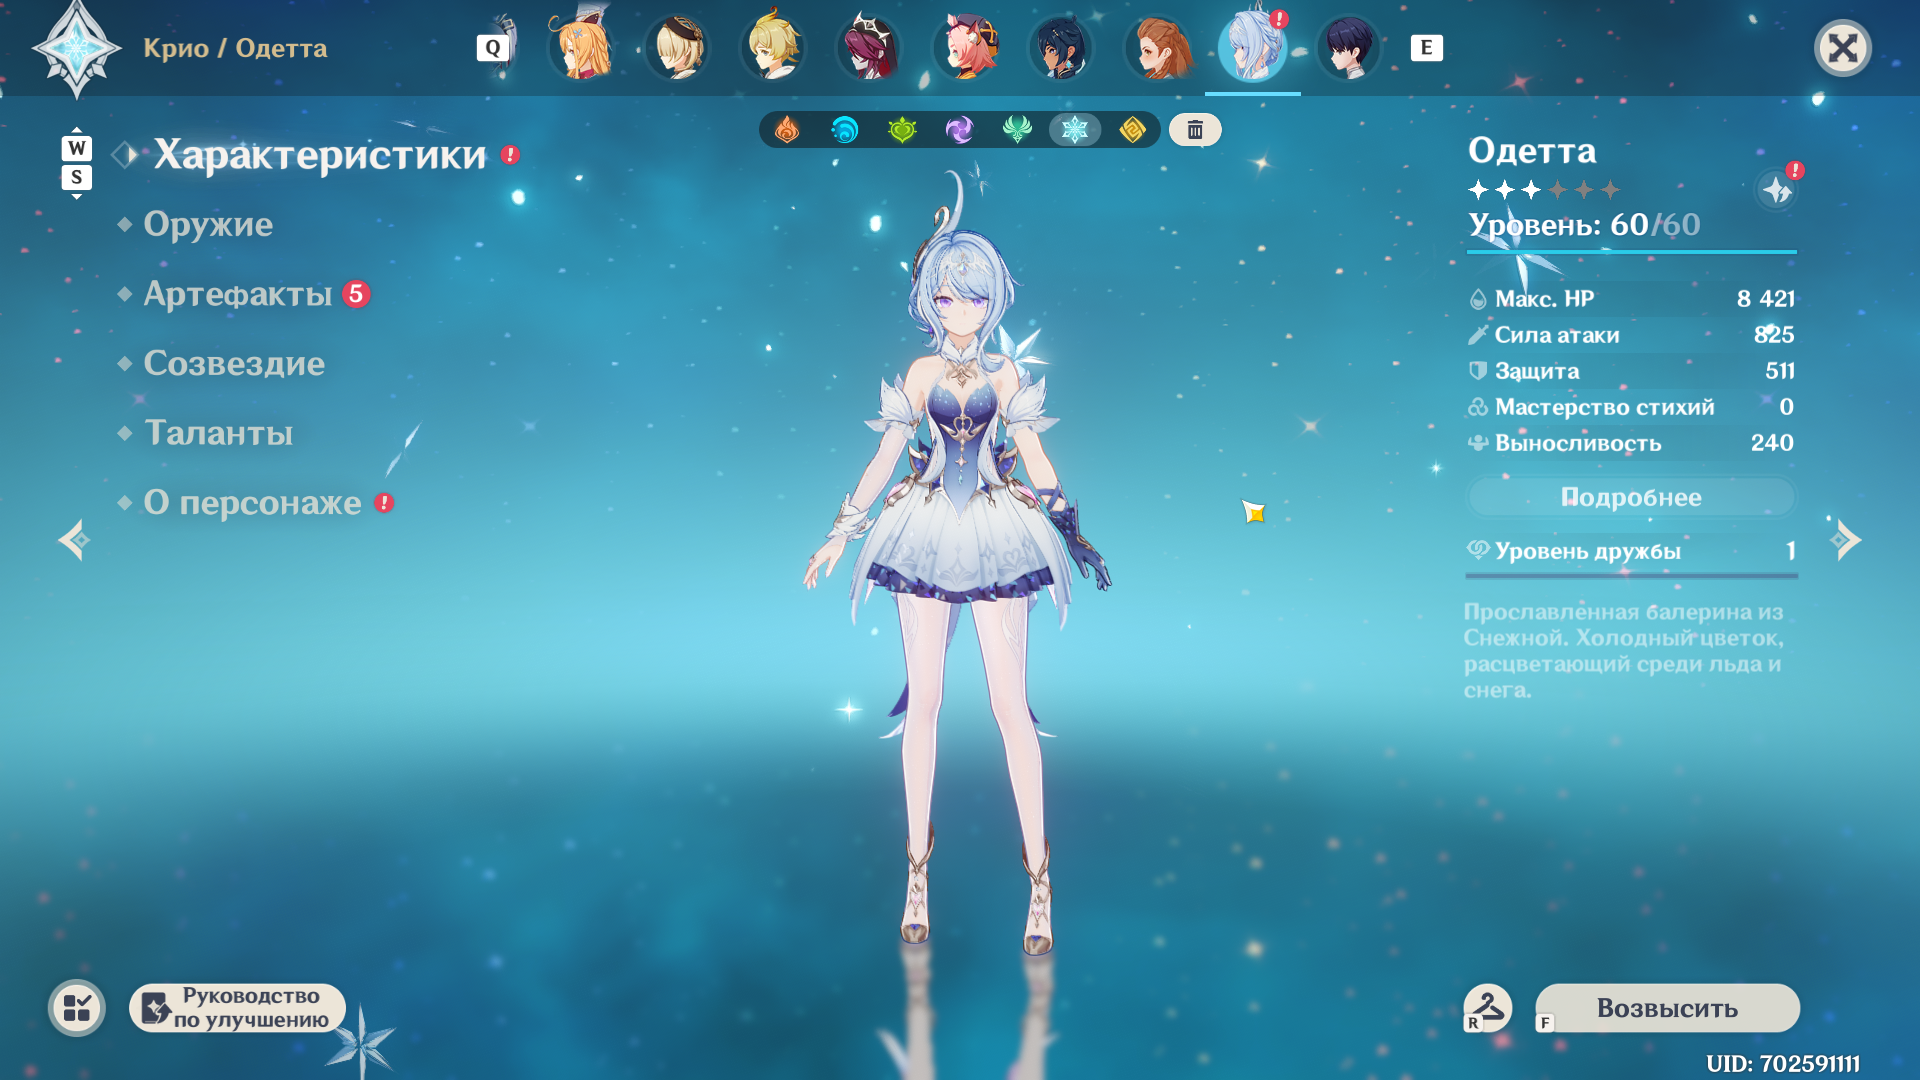Click the Защита stat row
Image resolution: width=1920 pixels, height=1080 pixels.
click(1631, 371)
